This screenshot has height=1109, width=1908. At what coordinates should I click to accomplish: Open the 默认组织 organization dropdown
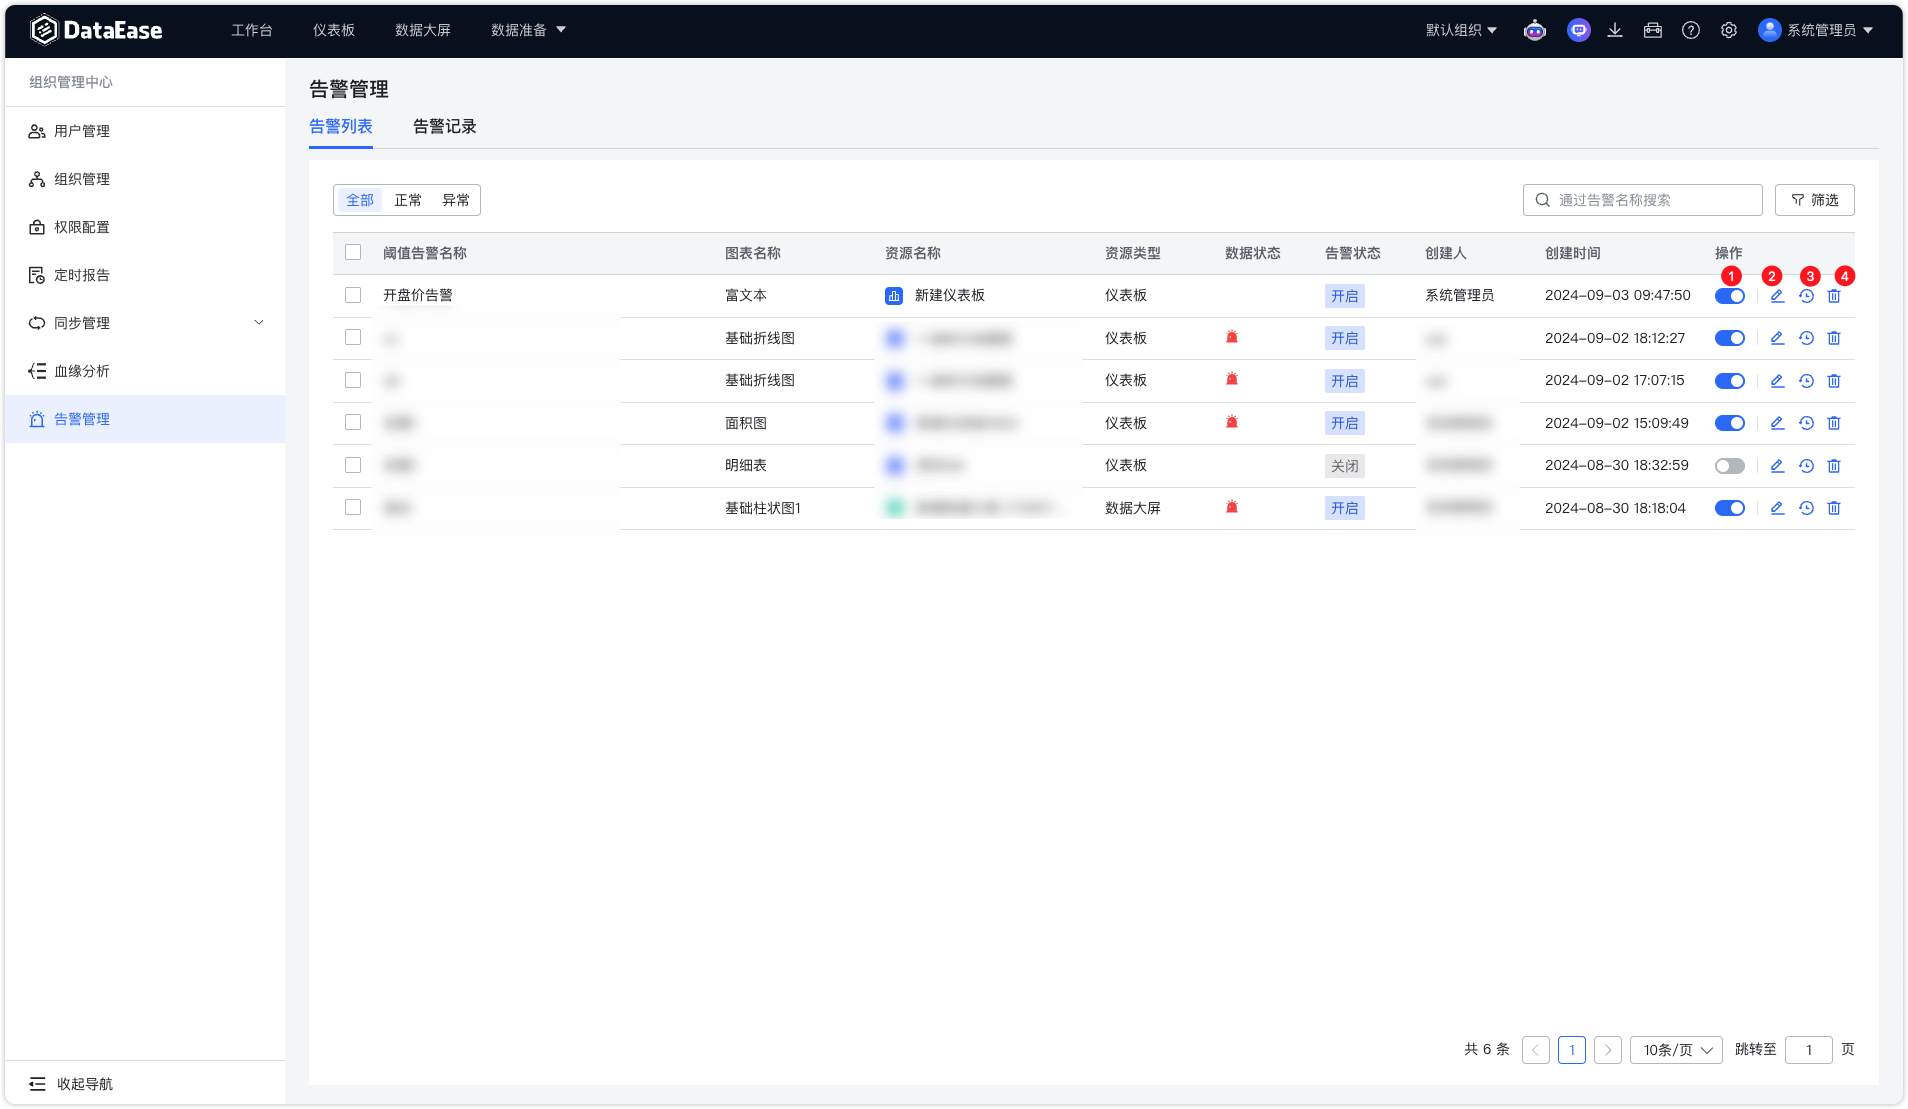click(x=1461, y=30)
